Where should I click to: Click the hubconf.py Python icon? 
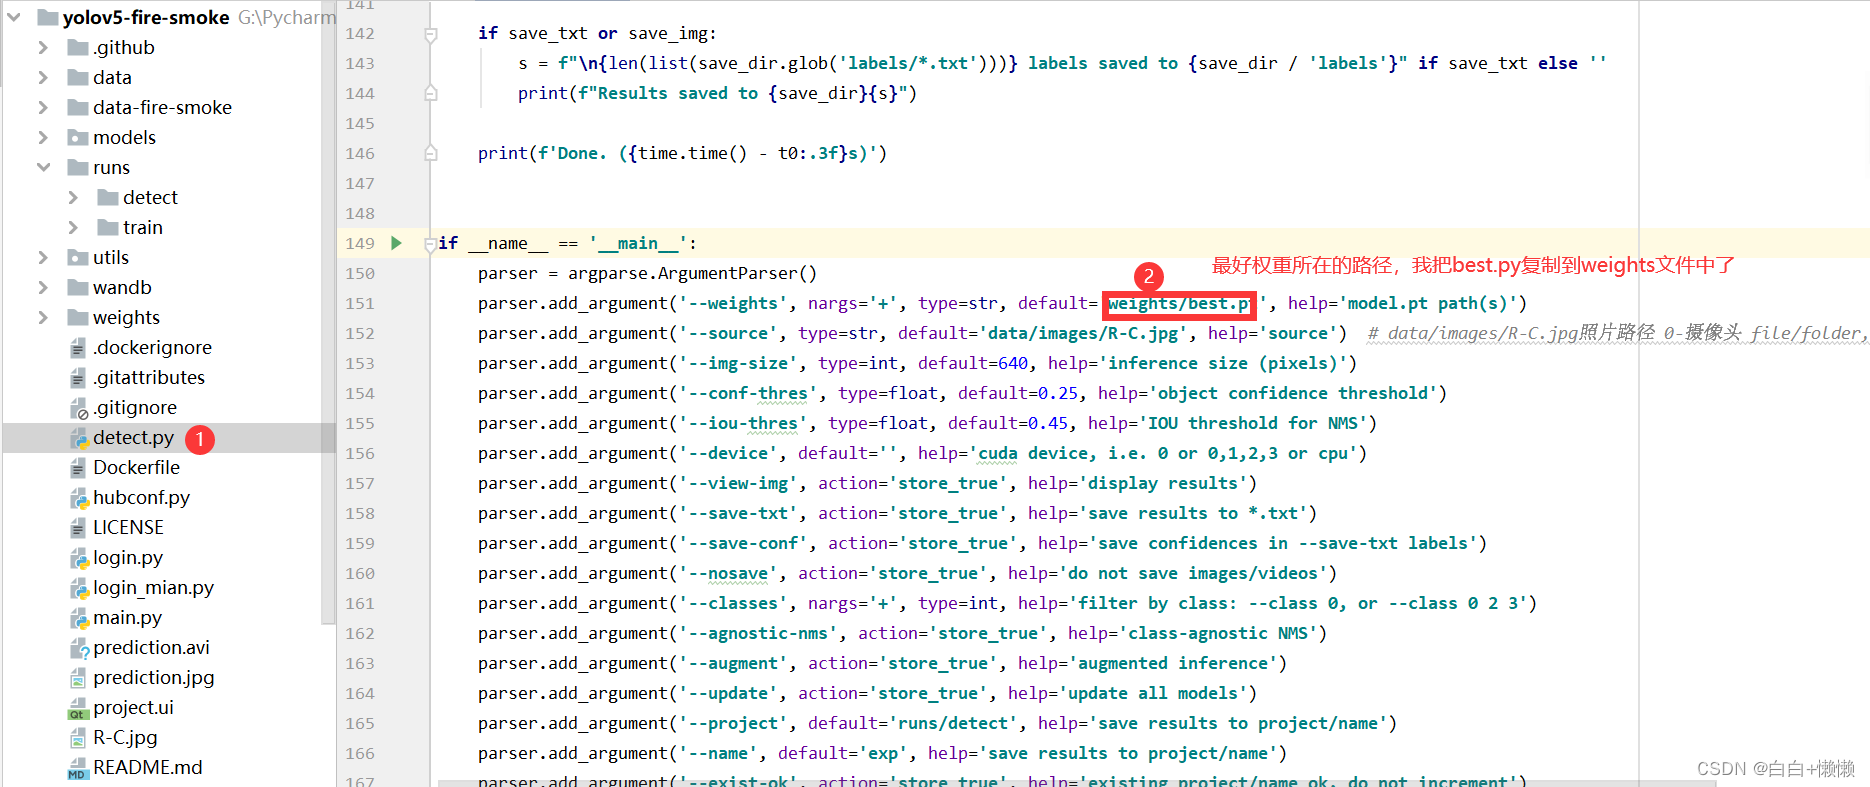click(78, 498)
